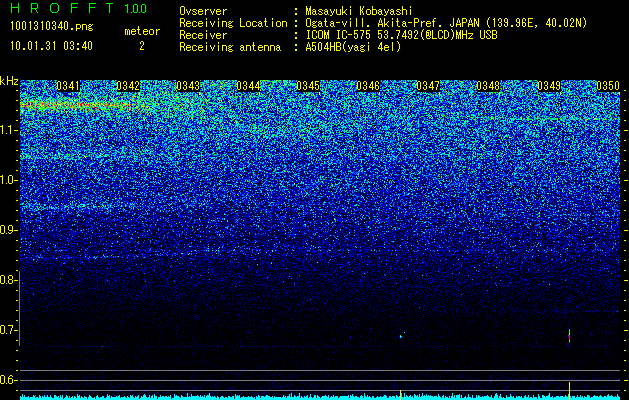629x400 pixels.
Task: Click the cyan noise level strip at bottom
Action: click(320, 398)
